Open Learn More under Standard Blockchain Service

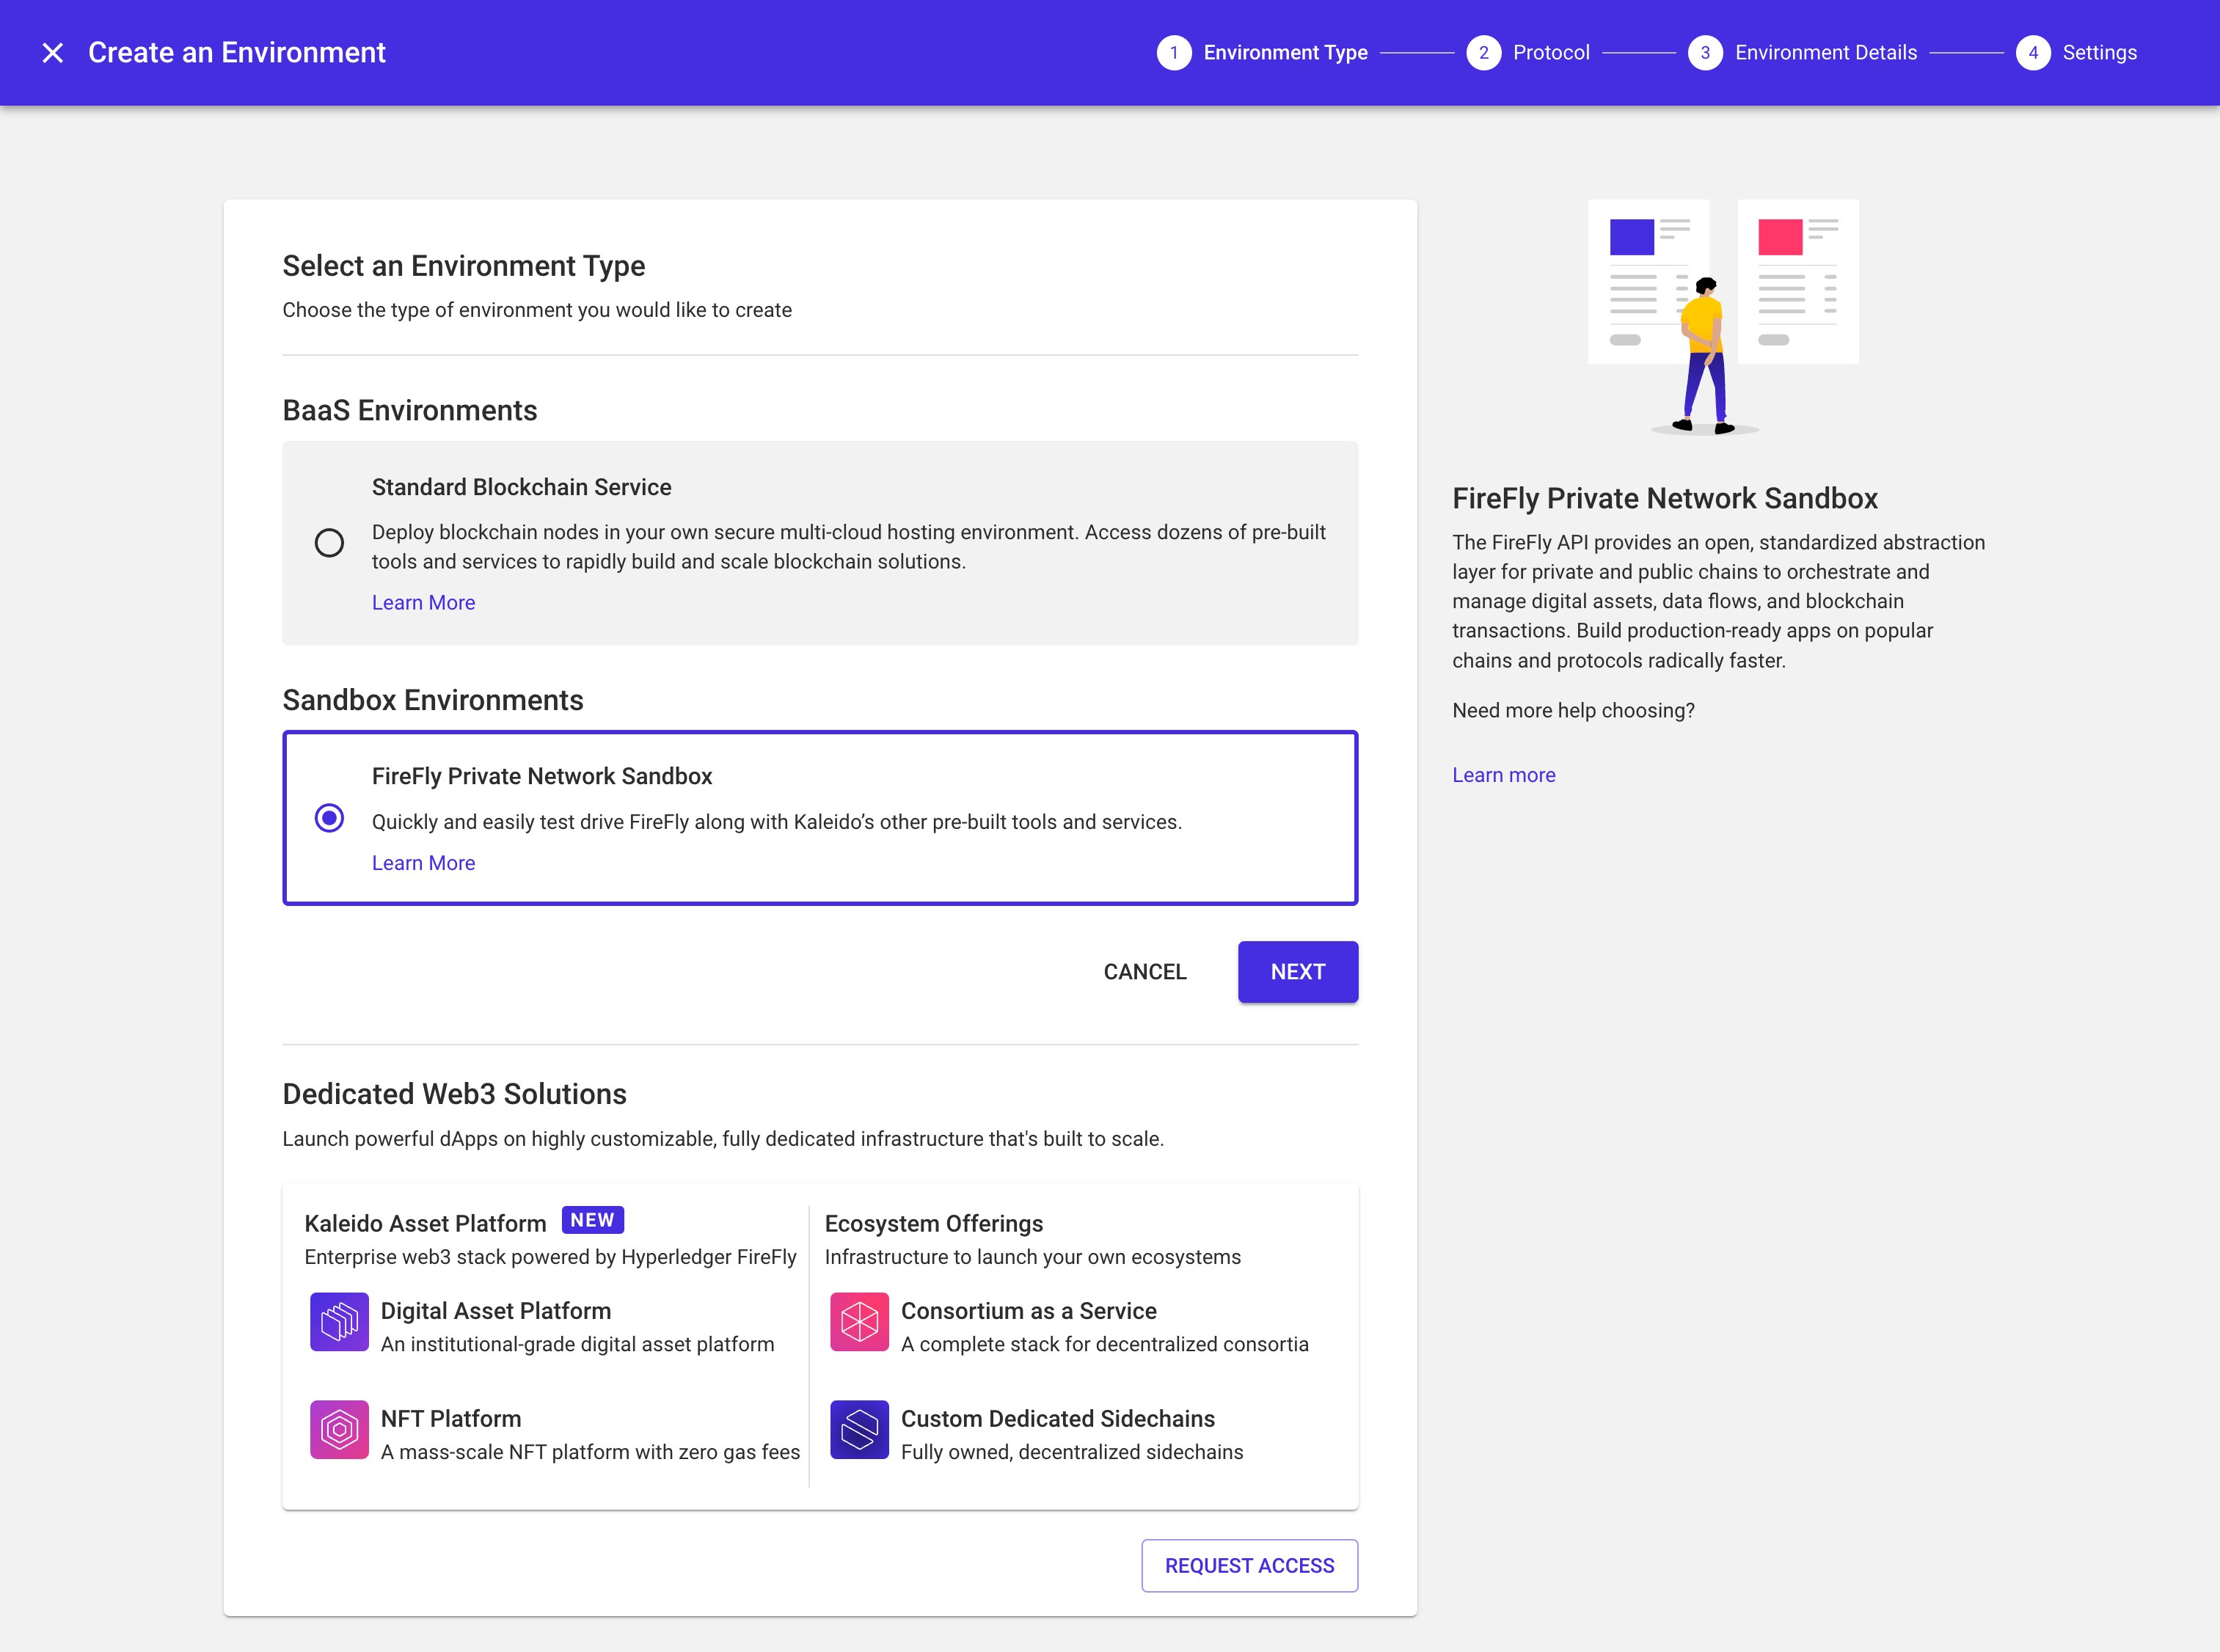coord(423,603)
